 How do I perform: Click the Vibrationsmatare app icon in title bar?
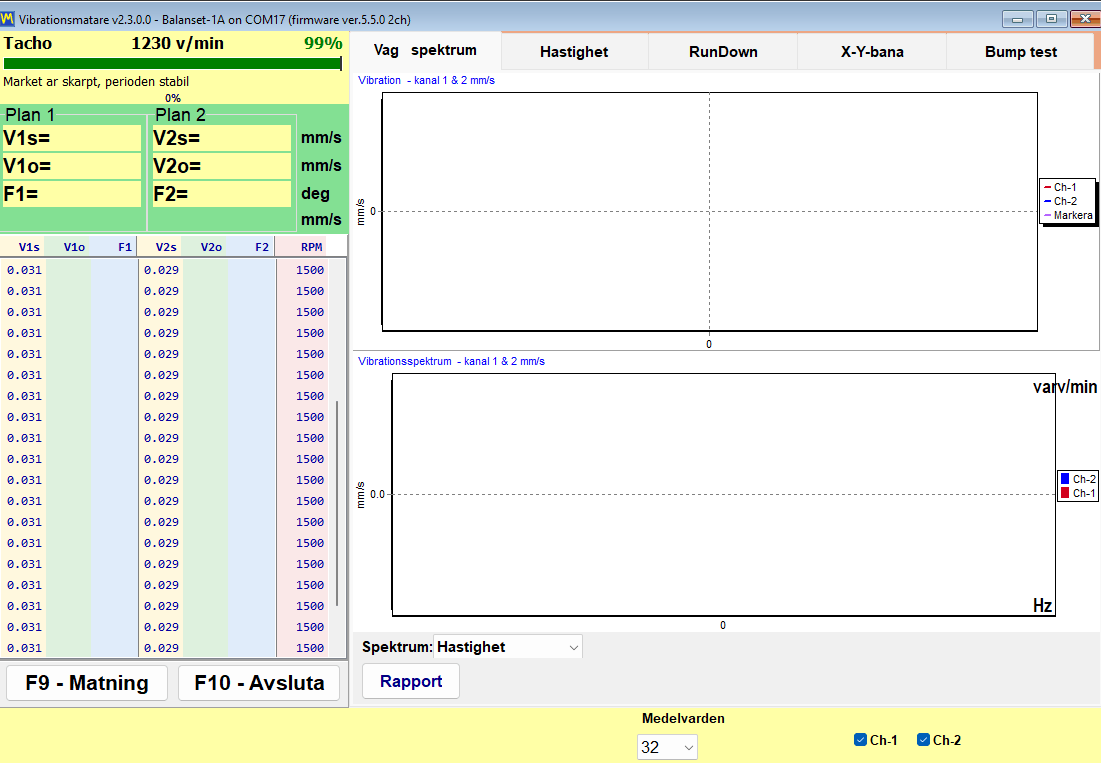pos(8,19)
